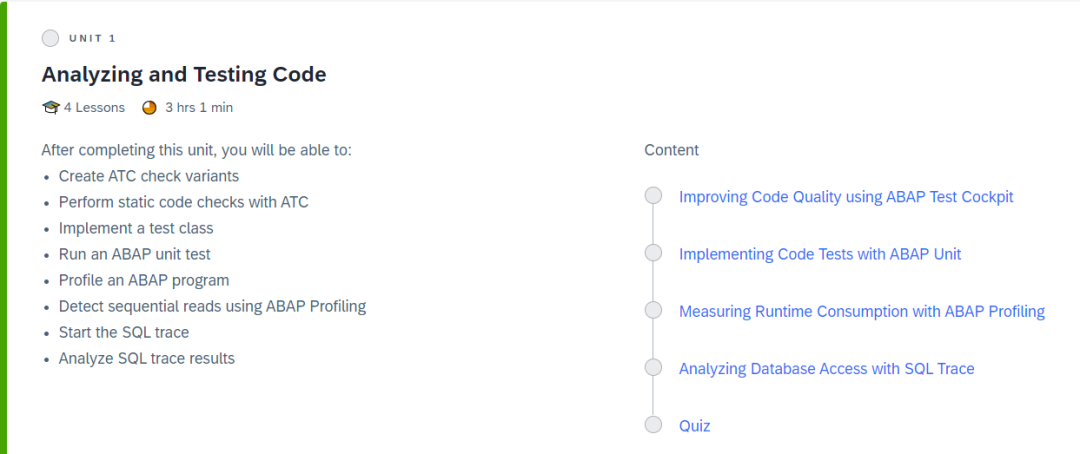Click the pie-chart duration icon
Screen dimensions: 1080x454
150,107
